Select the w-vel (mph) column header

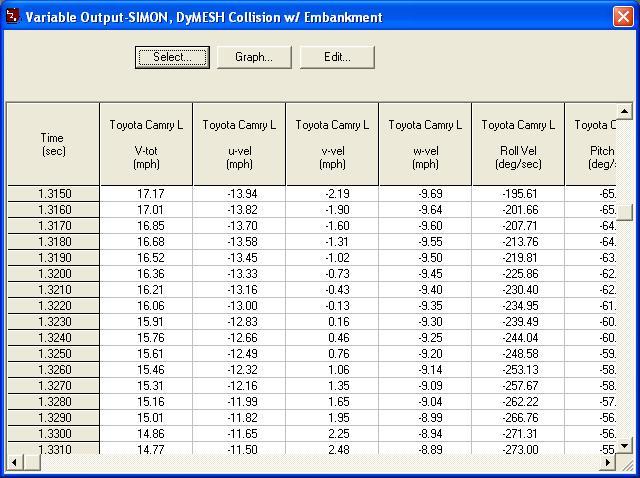tap(424, 144)
